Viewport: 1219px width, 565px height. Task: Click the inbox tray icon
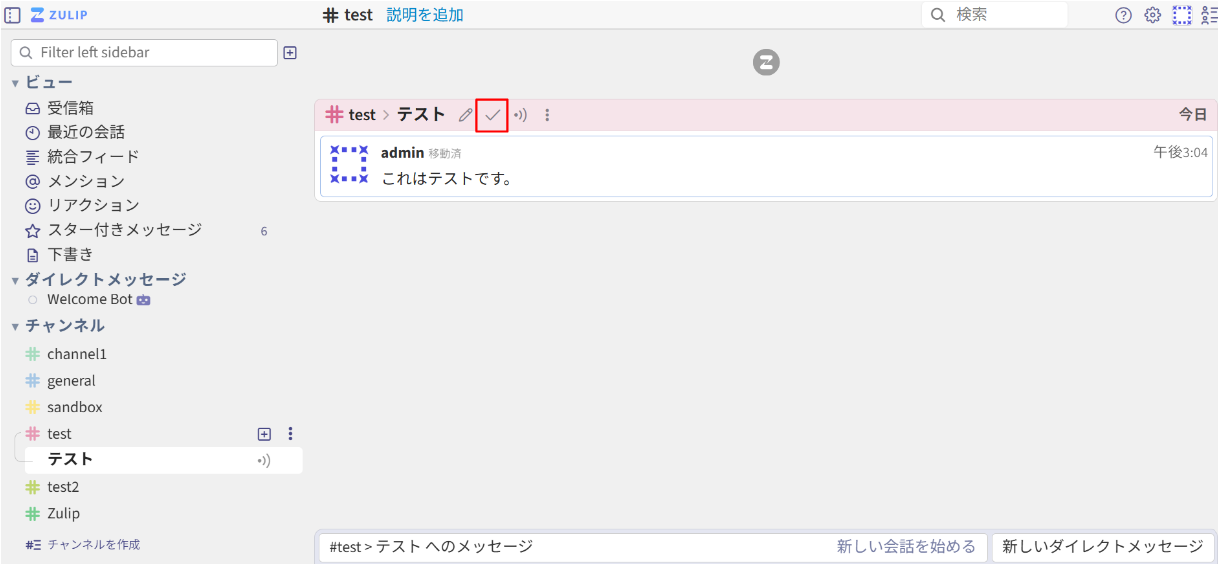33,108
